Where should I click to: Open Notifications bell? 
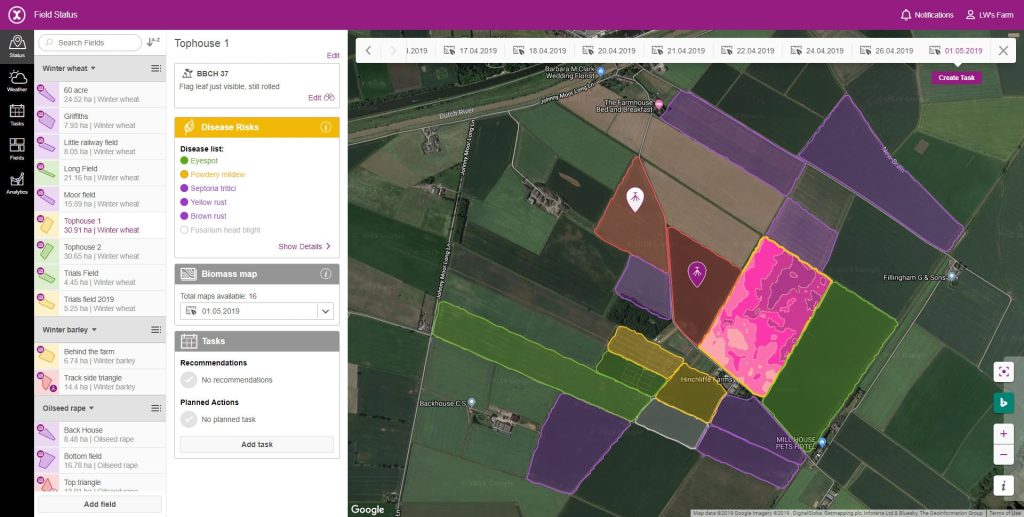click(x=926, y=14)
